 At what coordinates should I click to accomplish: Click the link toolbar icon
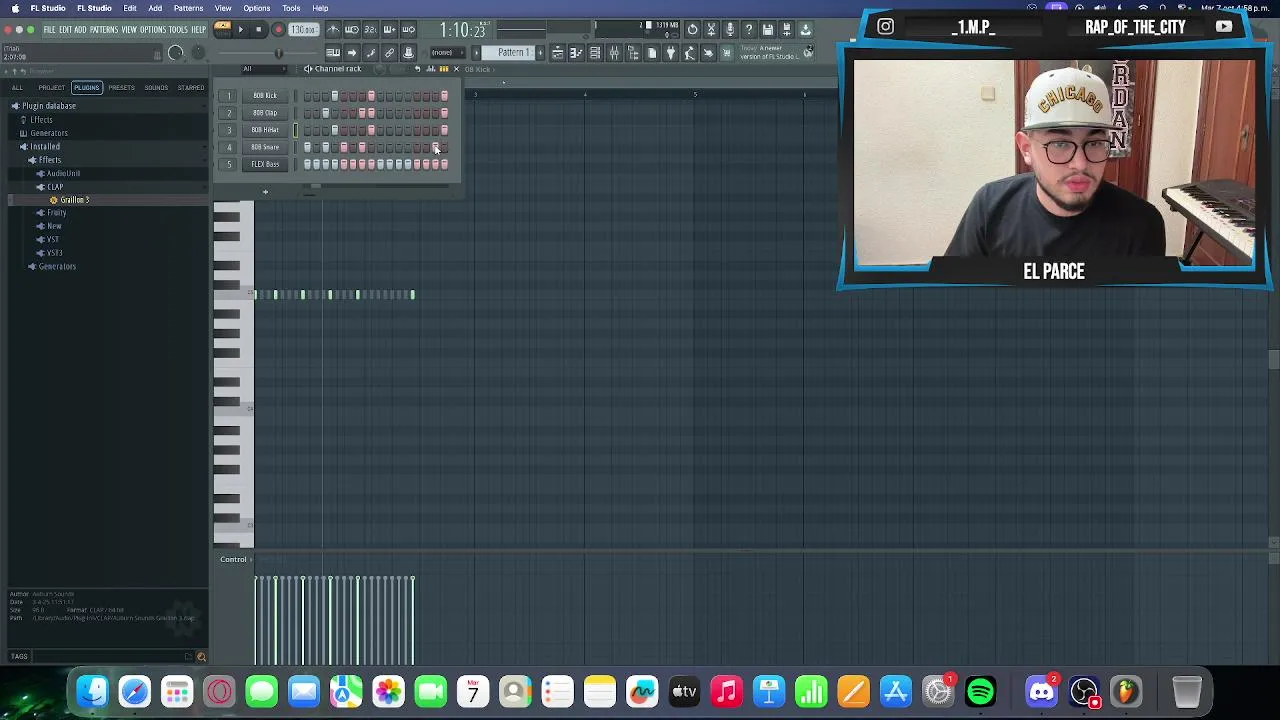[389, 52]
